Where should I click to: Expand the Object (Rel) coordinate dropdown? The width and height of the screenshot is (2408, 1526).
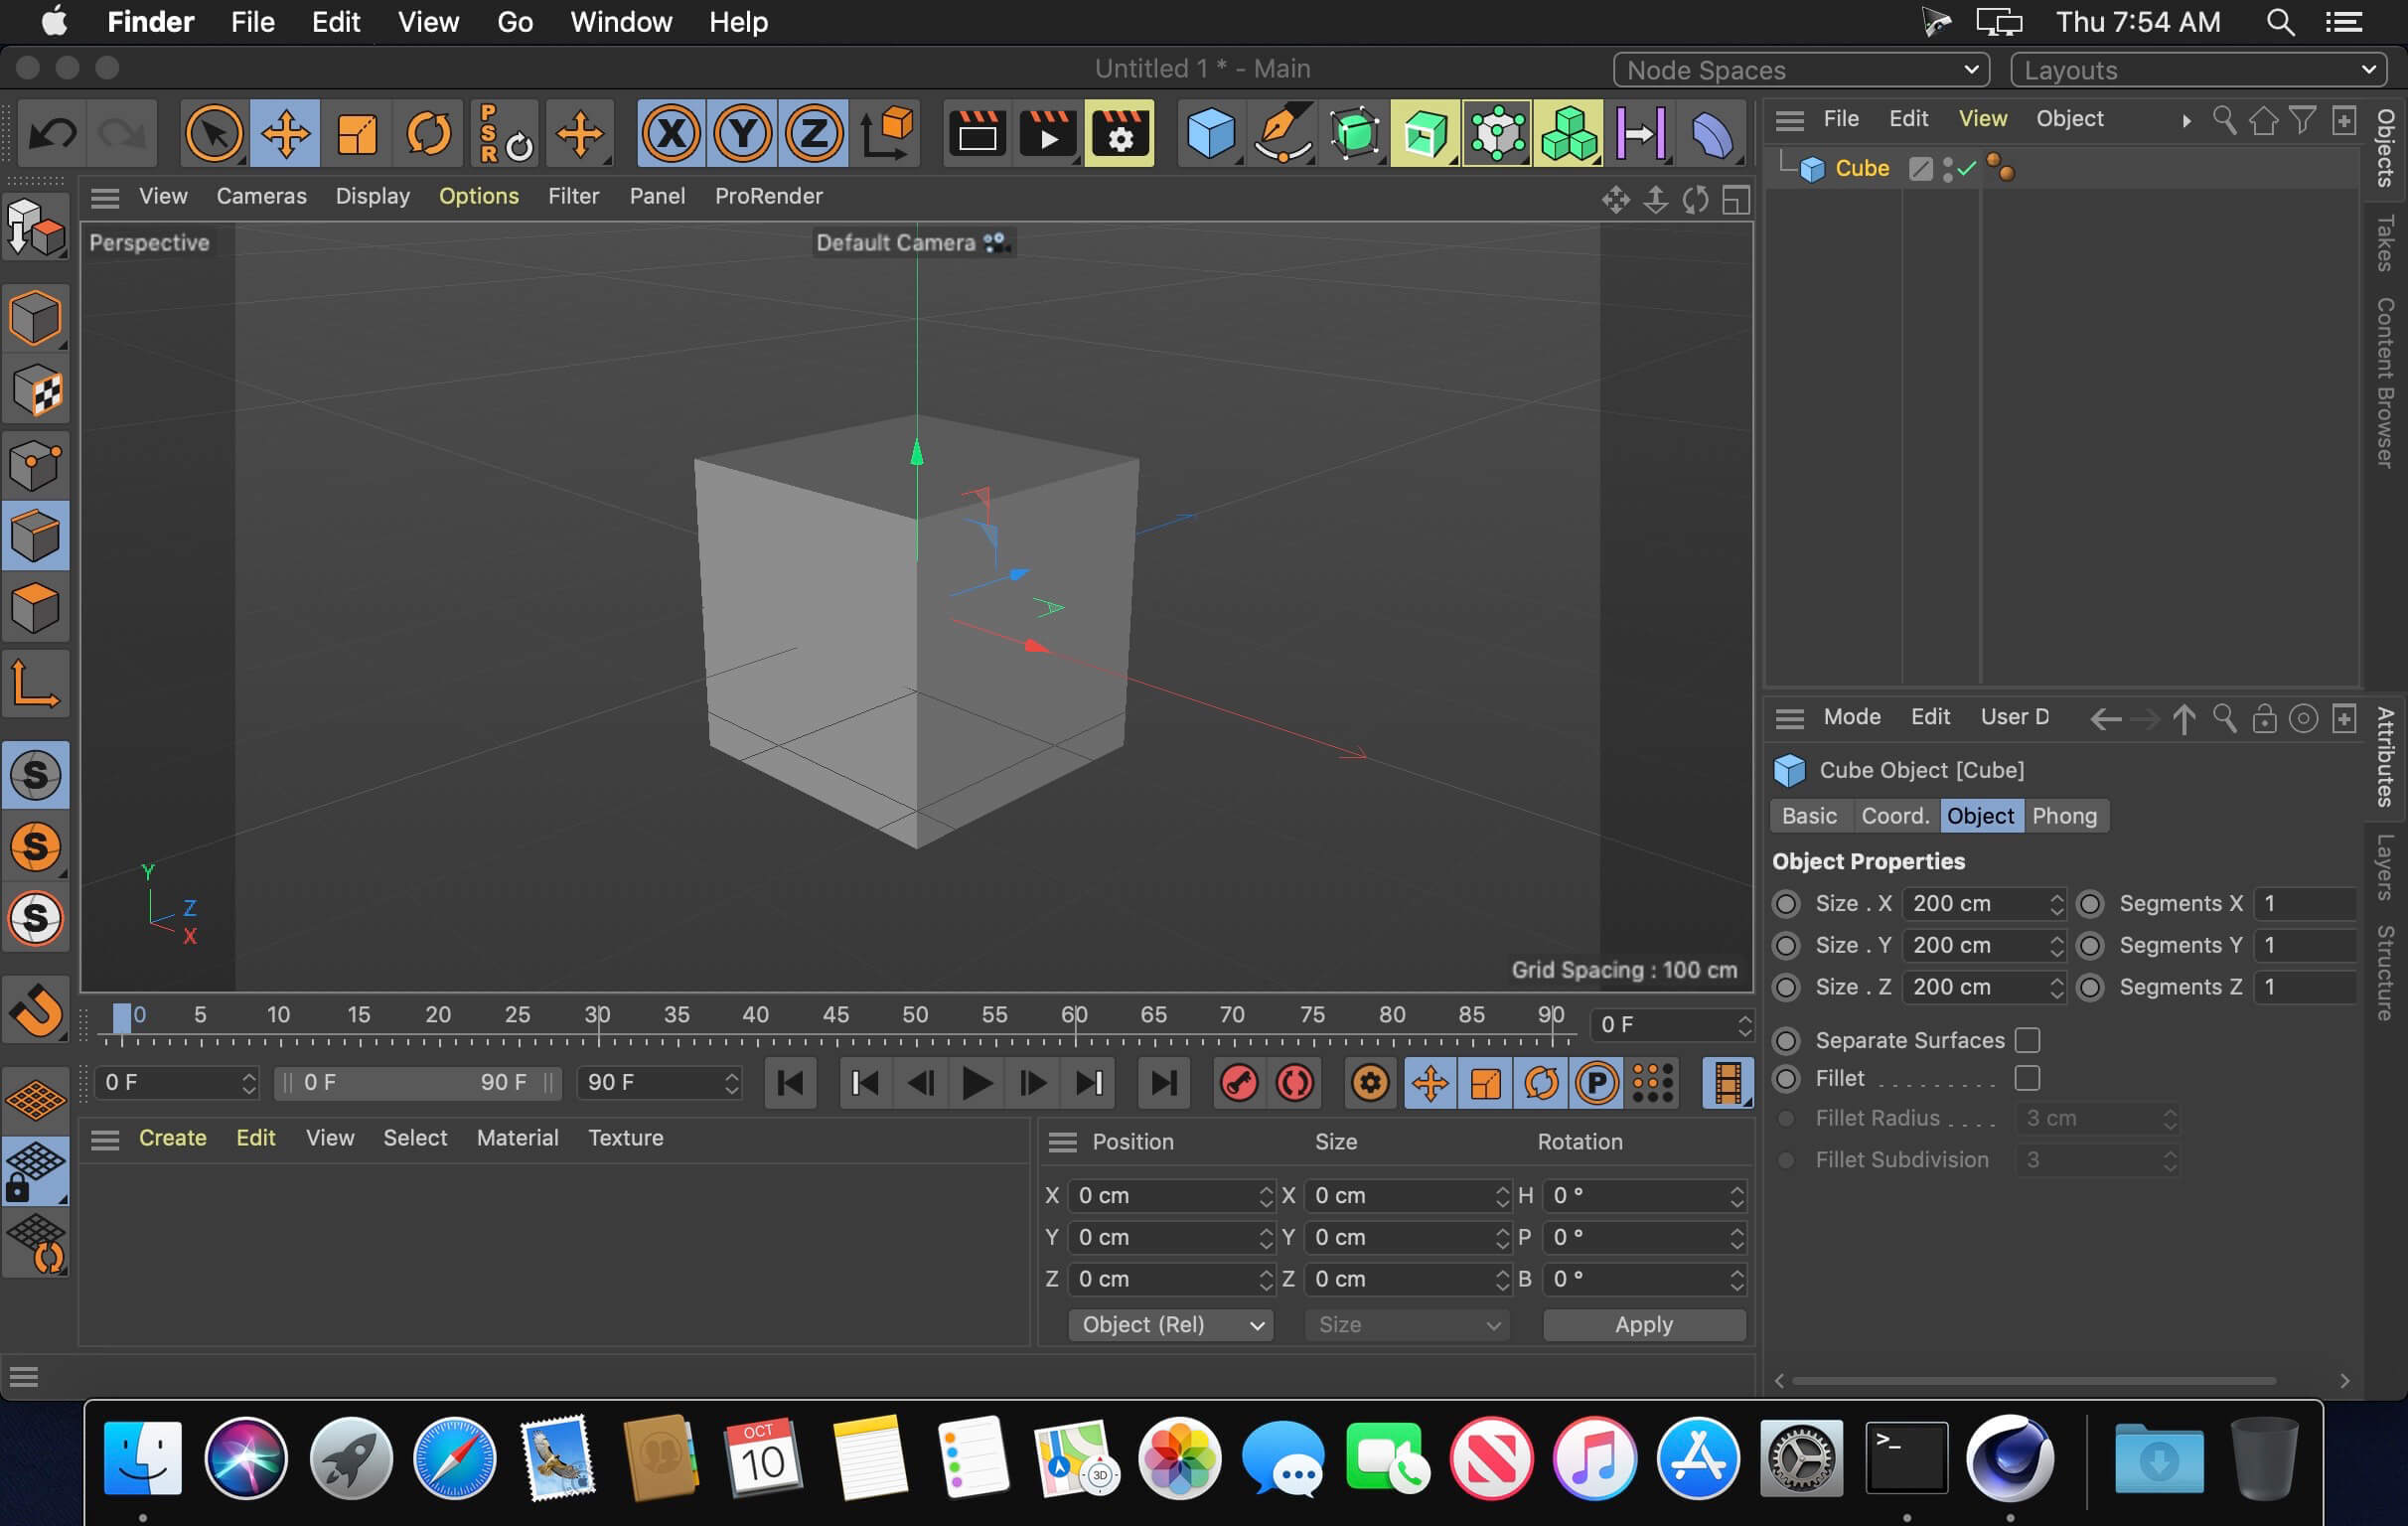[1170, 1324]
